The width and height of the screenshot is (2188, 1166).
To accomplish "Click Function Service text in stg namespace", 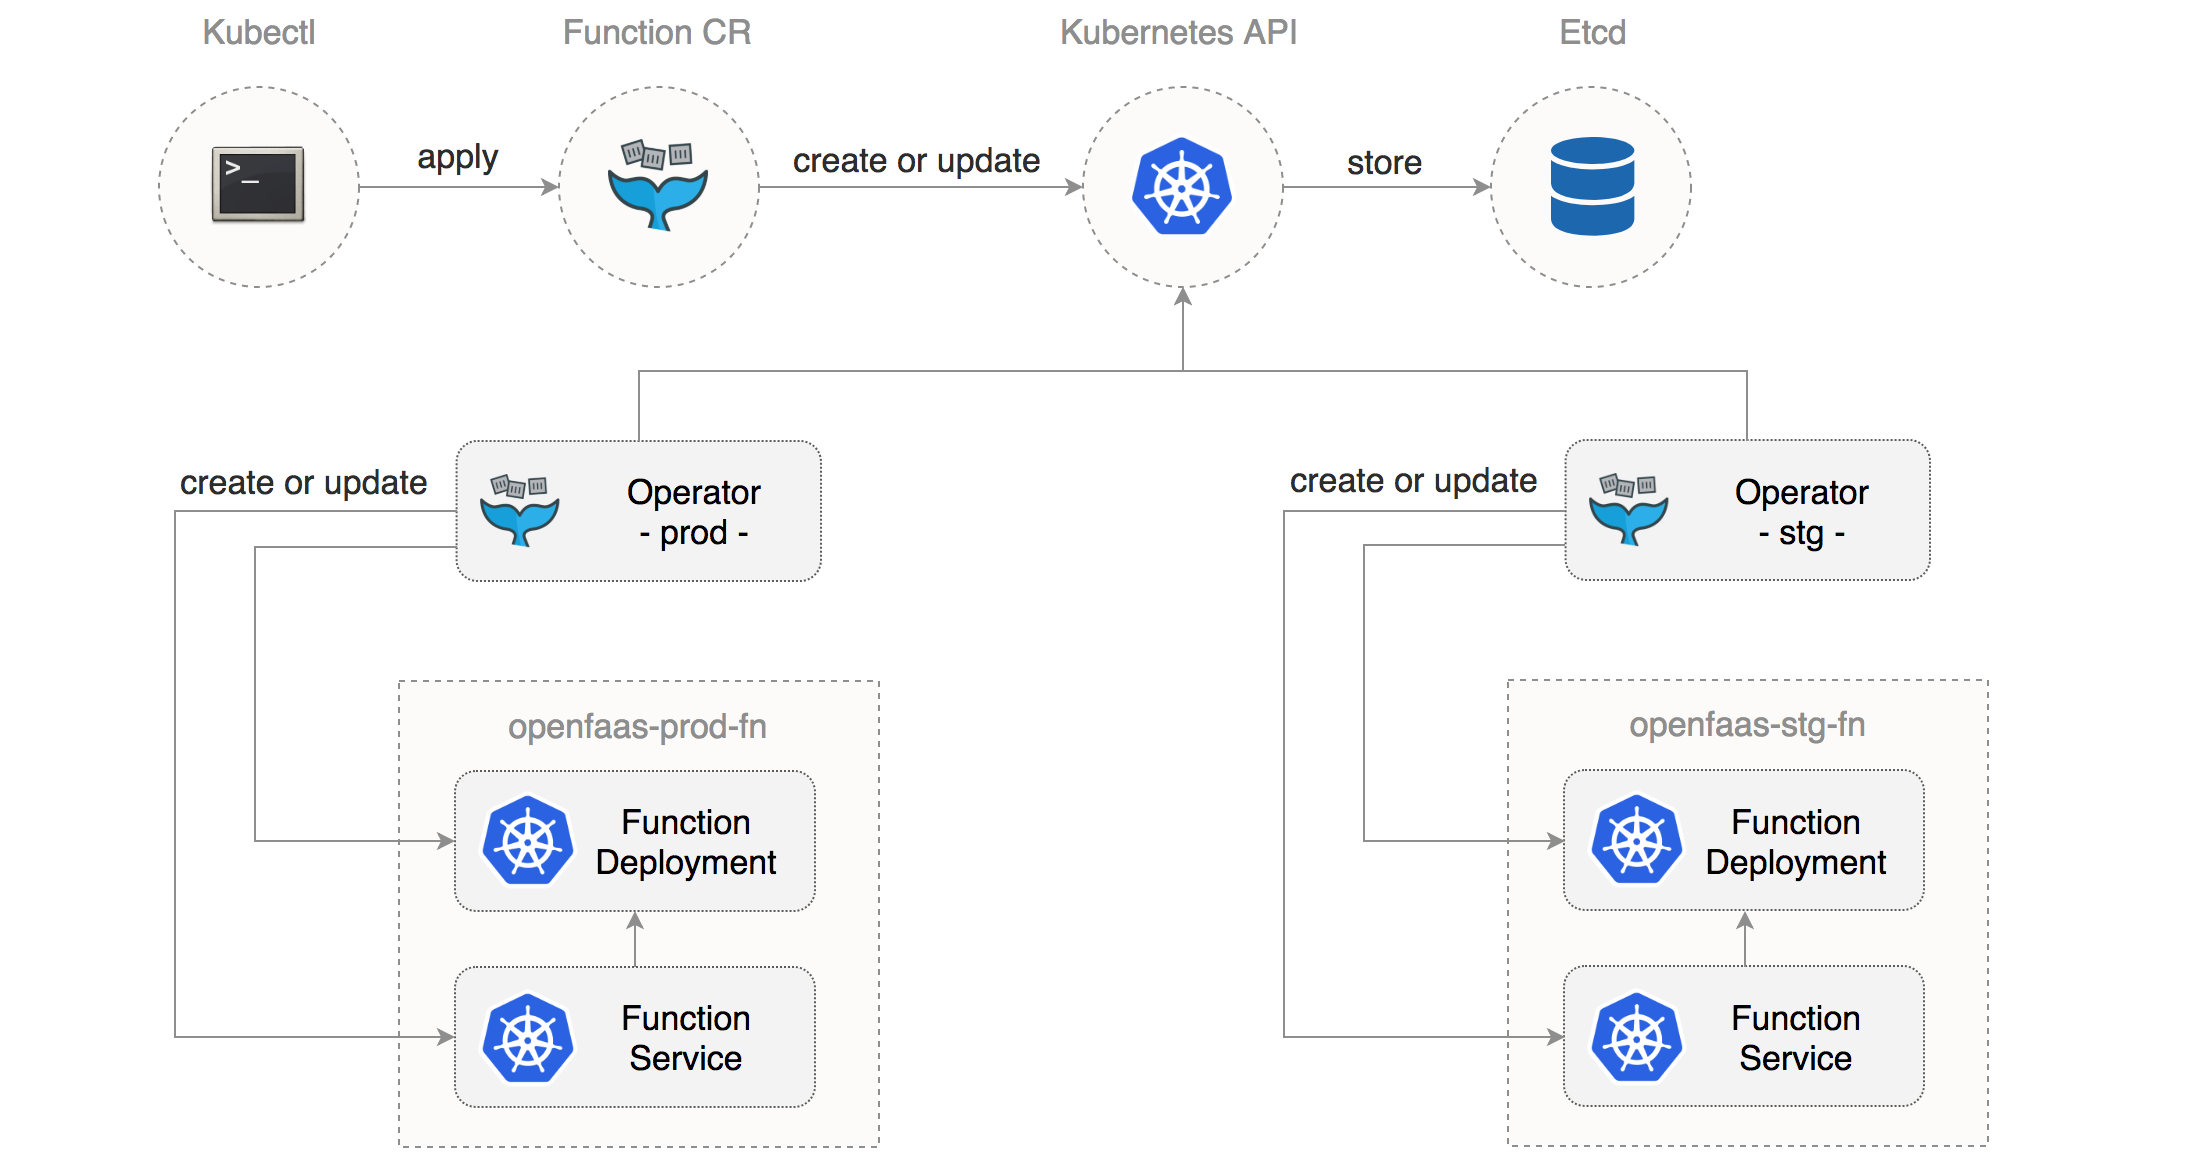I will click(1795, 1038).
